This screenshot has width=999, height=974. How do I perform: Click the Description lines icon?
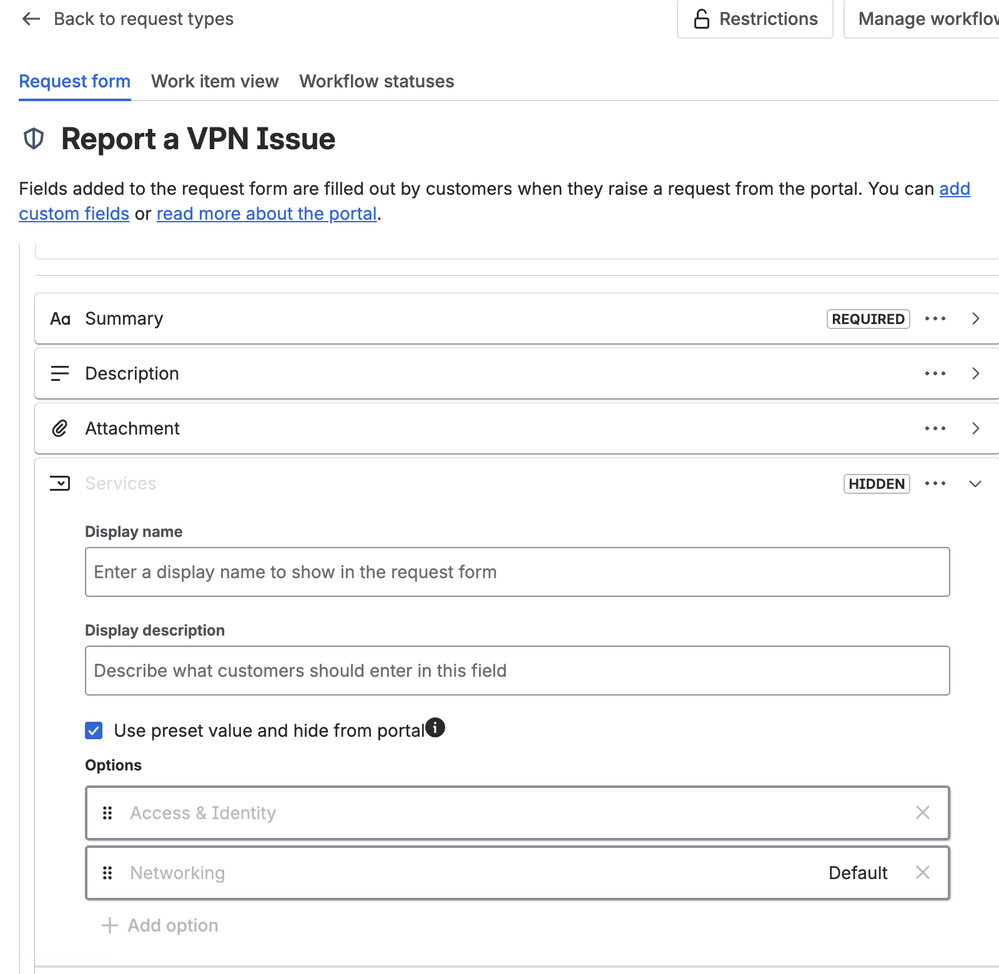pos(60,373)
